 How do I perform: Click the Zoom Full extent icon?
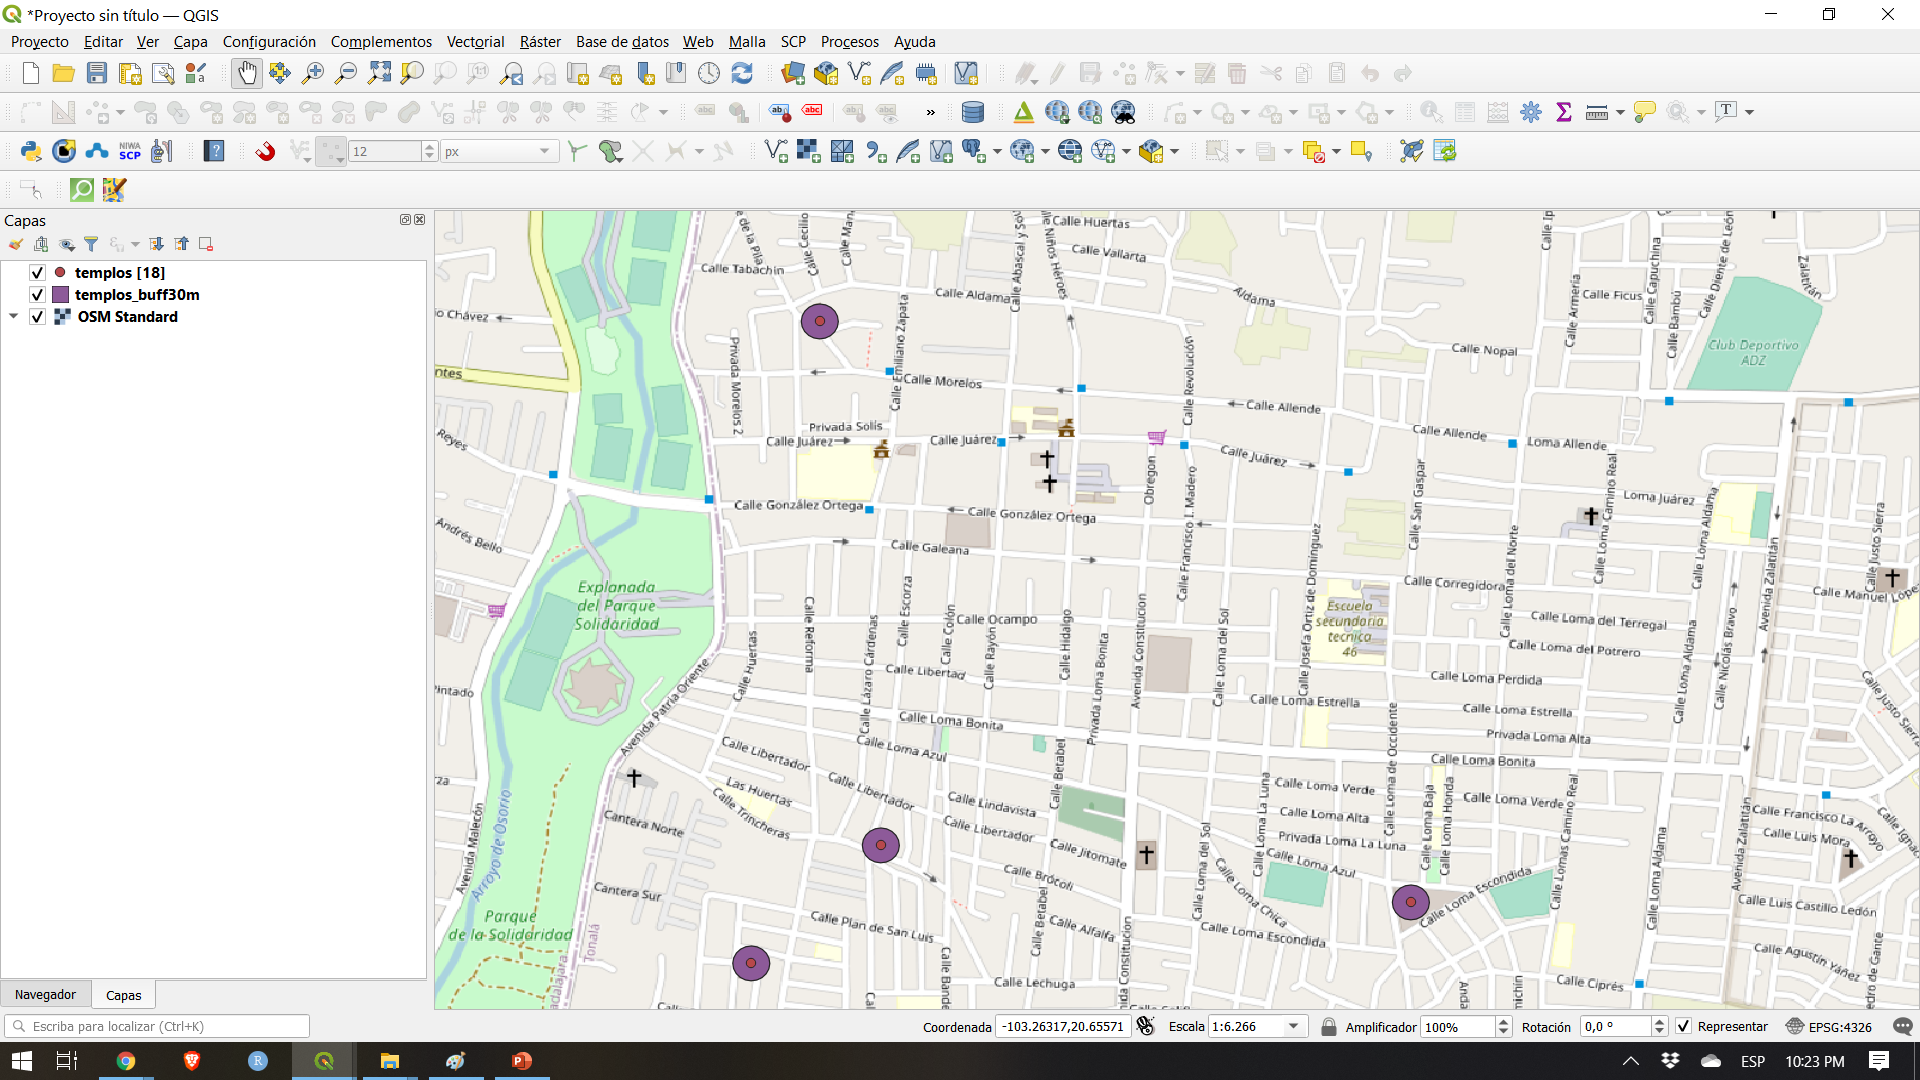[x=379, y=73]
